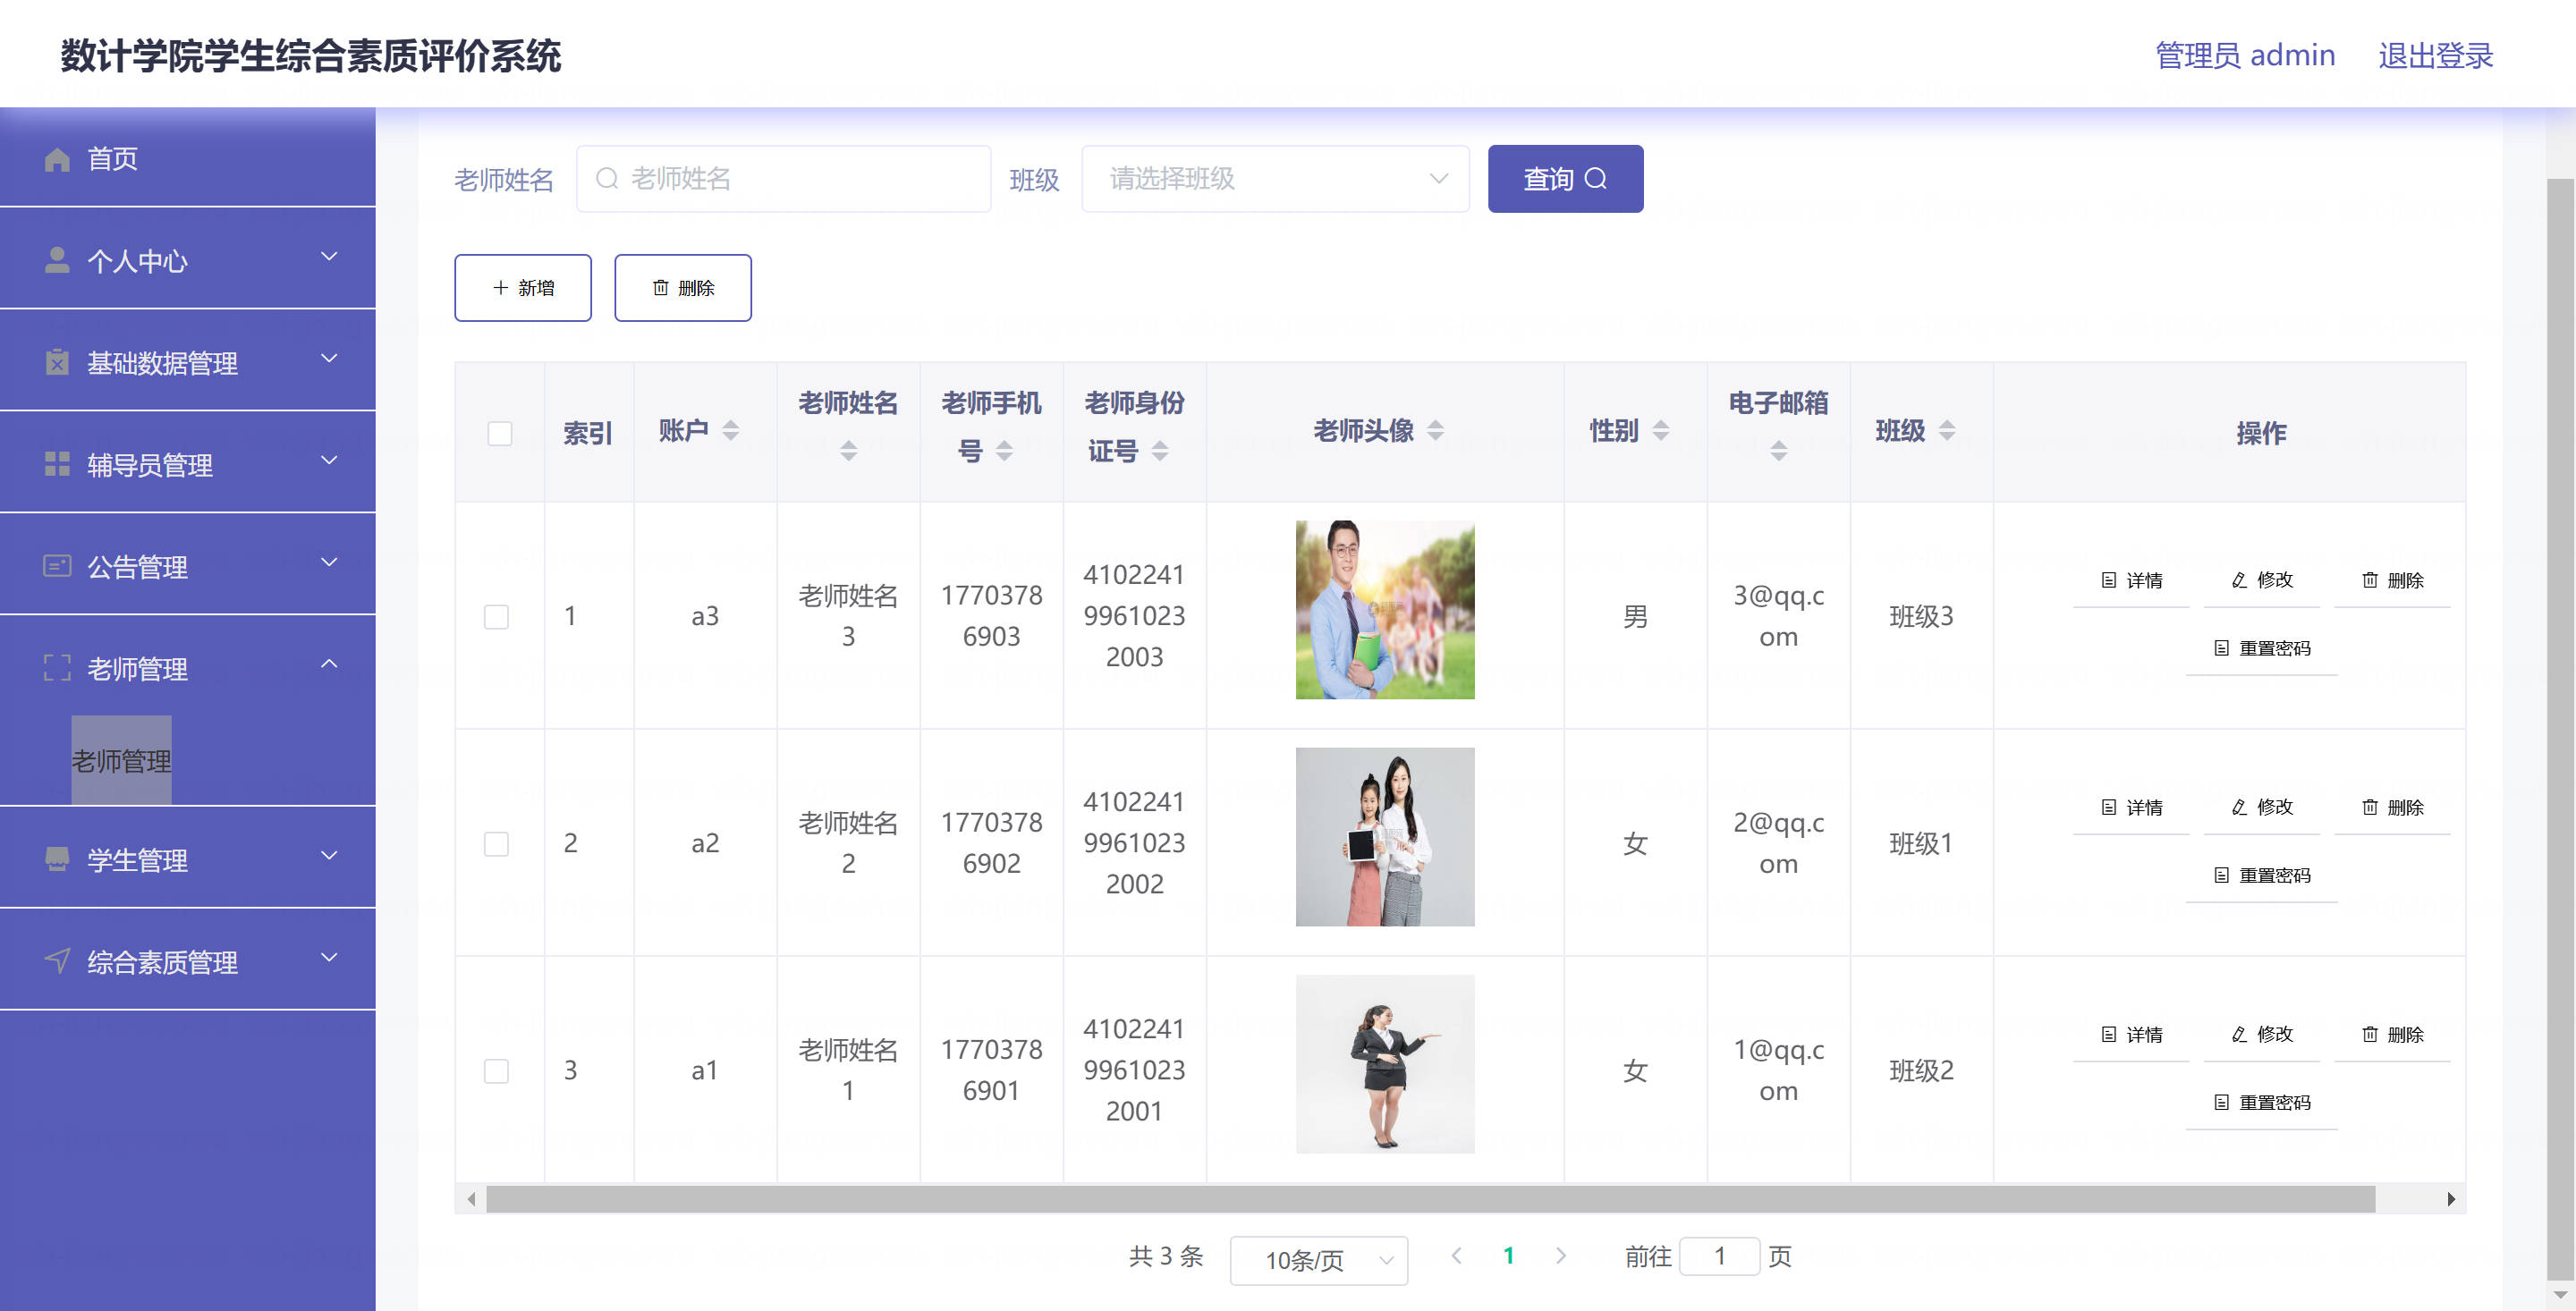Click 修改 for teacher a2

click(2262, 807)
